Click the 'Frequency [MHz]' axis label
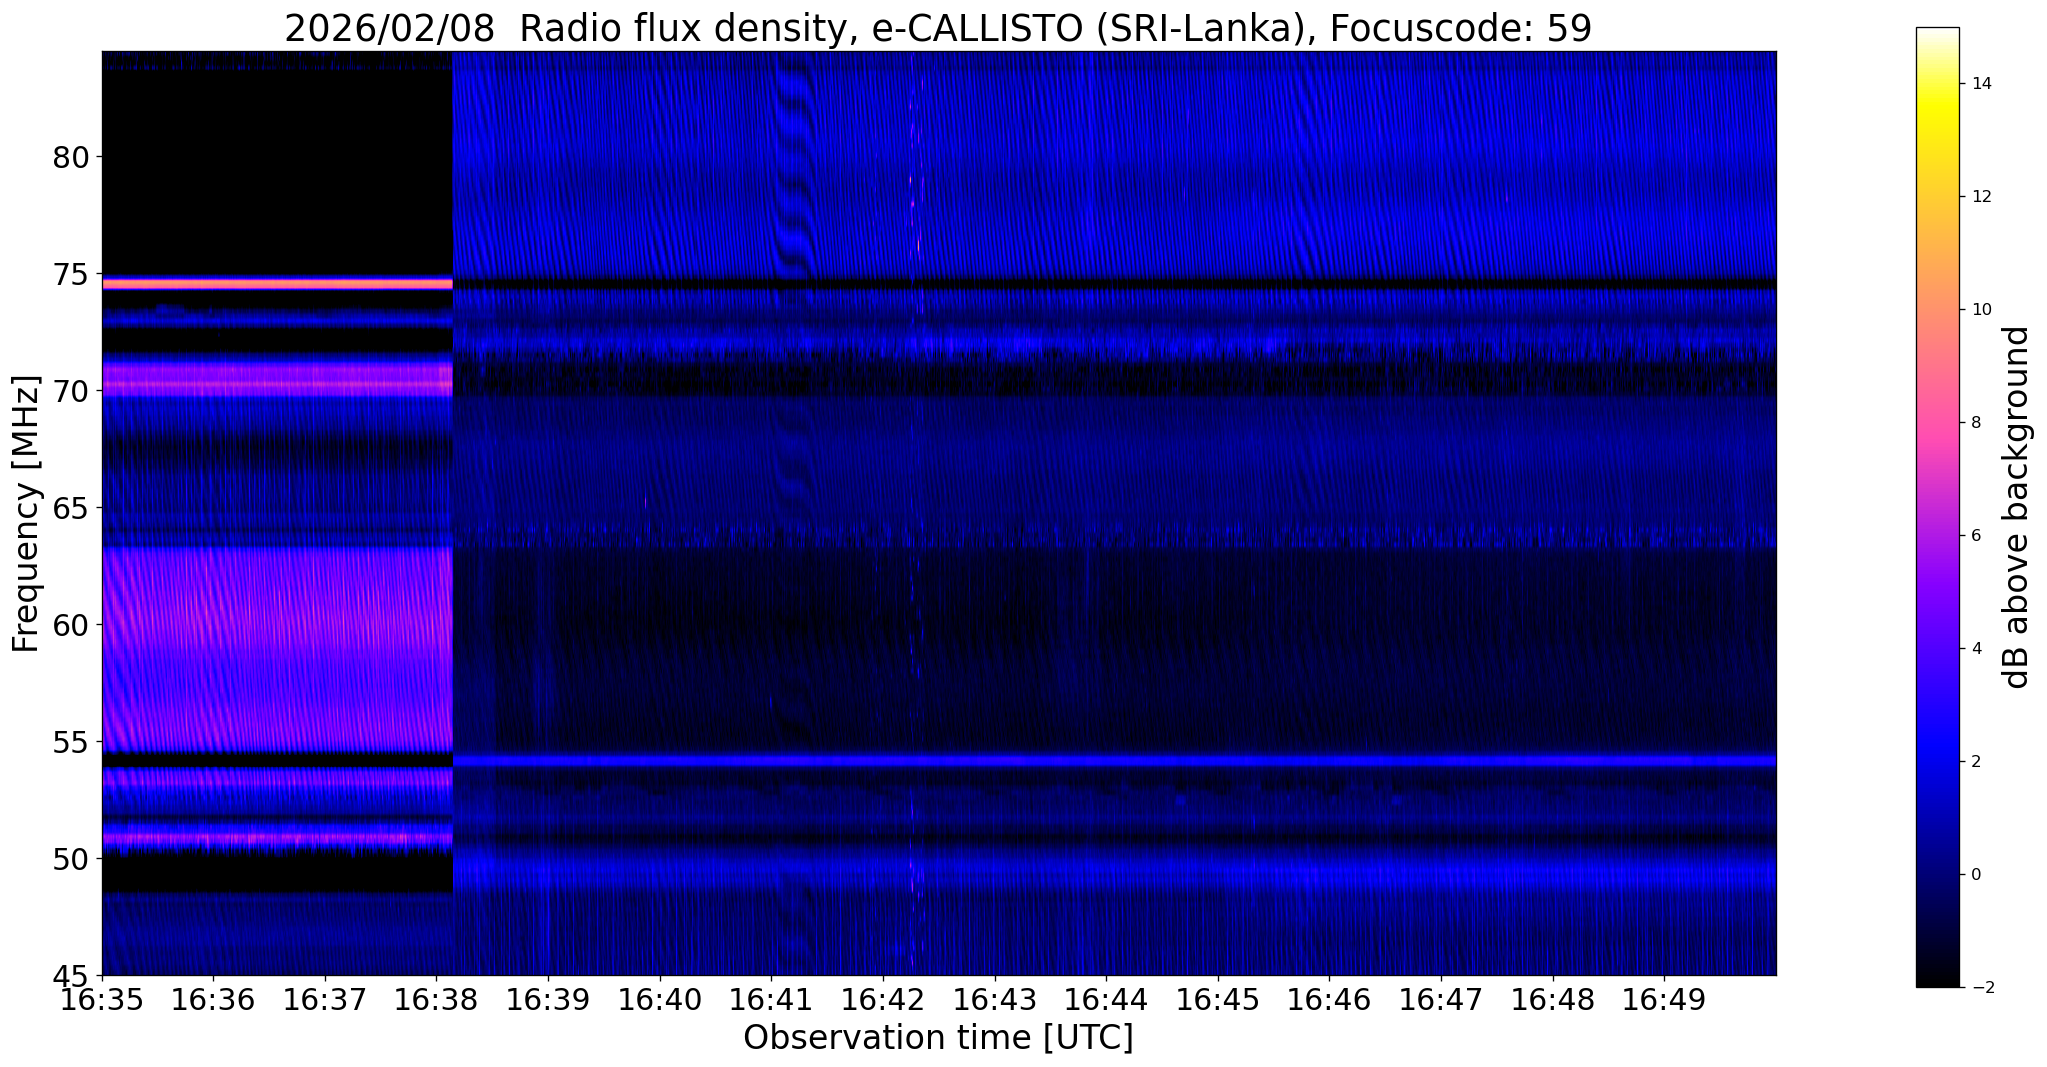 (26, 514)
